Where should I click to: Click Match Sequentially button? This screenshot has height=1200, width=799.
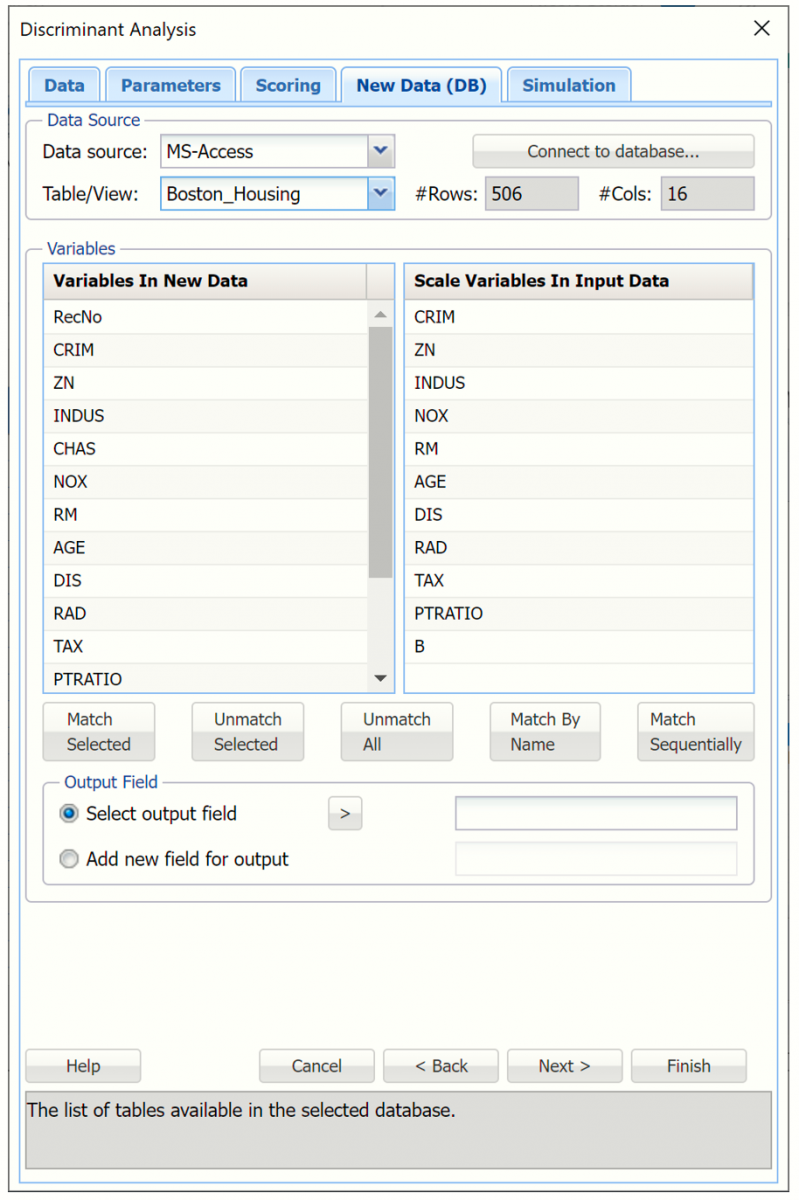tap(695, 732)
